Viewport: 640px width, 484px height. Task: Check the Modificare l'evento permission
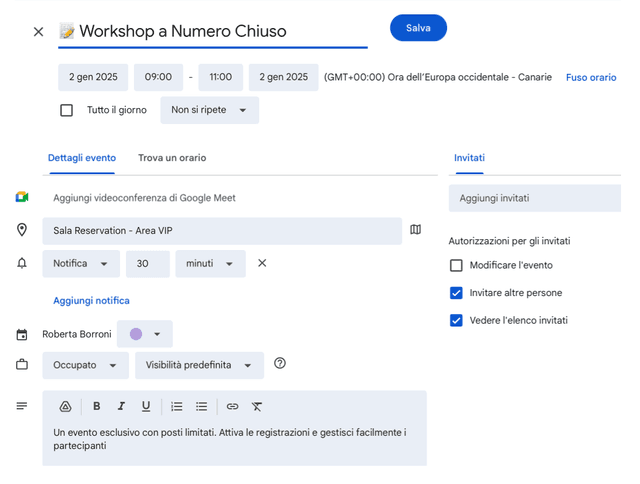457,265
